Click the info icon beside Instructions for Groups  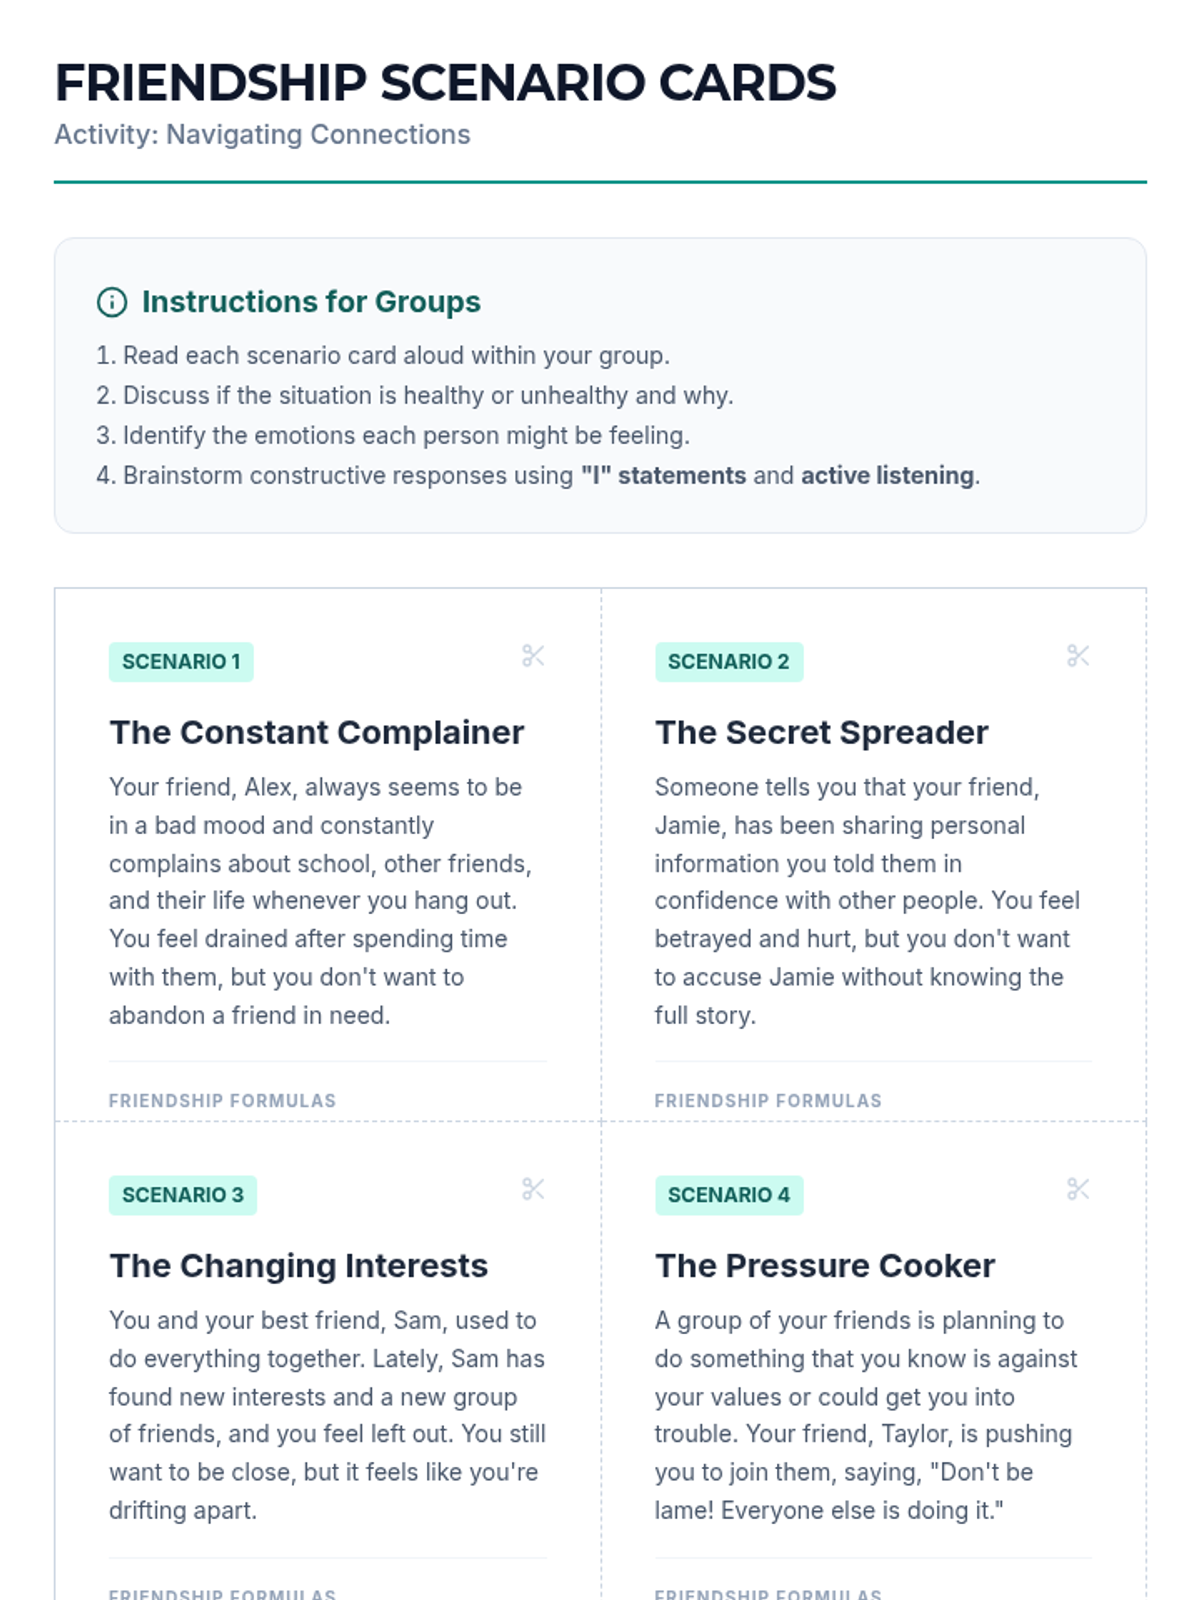click(x=112, y=302)
